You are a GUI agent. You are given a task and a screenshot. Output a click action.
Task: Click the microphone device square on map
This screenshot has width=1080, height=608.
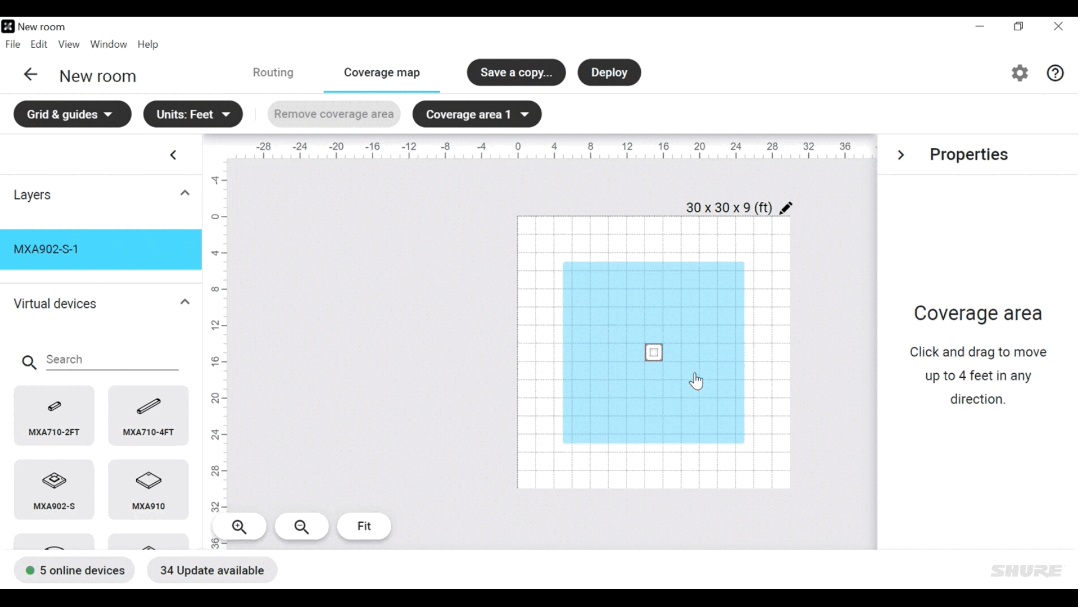tap(654, 353)
